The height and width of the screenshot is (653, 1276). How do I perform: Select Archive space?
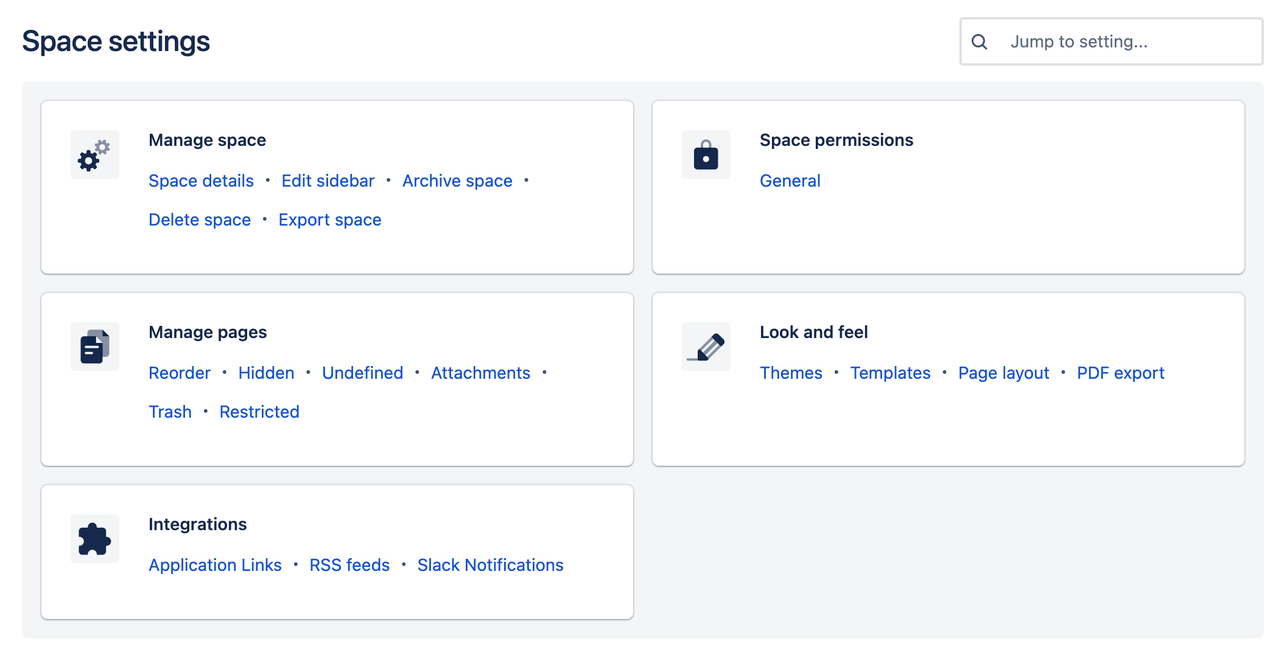[x=457, y=180]
